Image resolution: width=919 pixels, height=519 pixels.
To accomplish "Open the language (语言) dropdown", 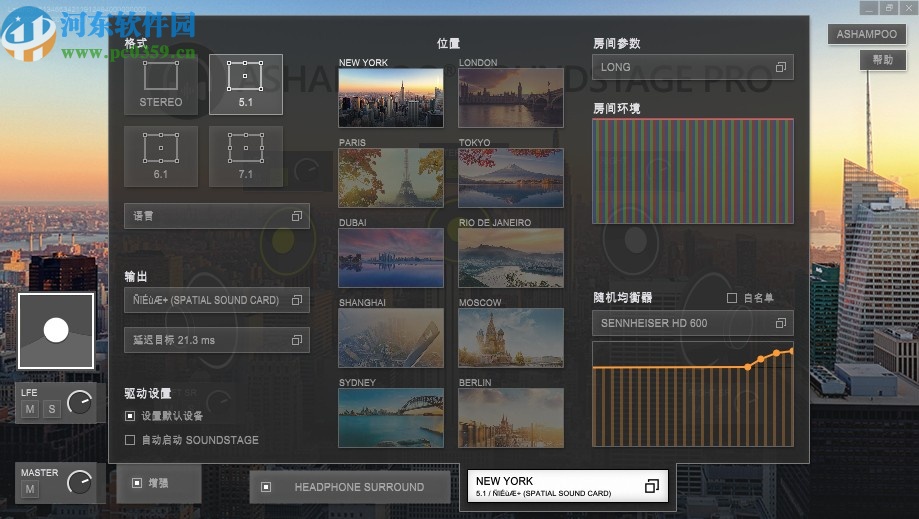I will coord(217,216).
